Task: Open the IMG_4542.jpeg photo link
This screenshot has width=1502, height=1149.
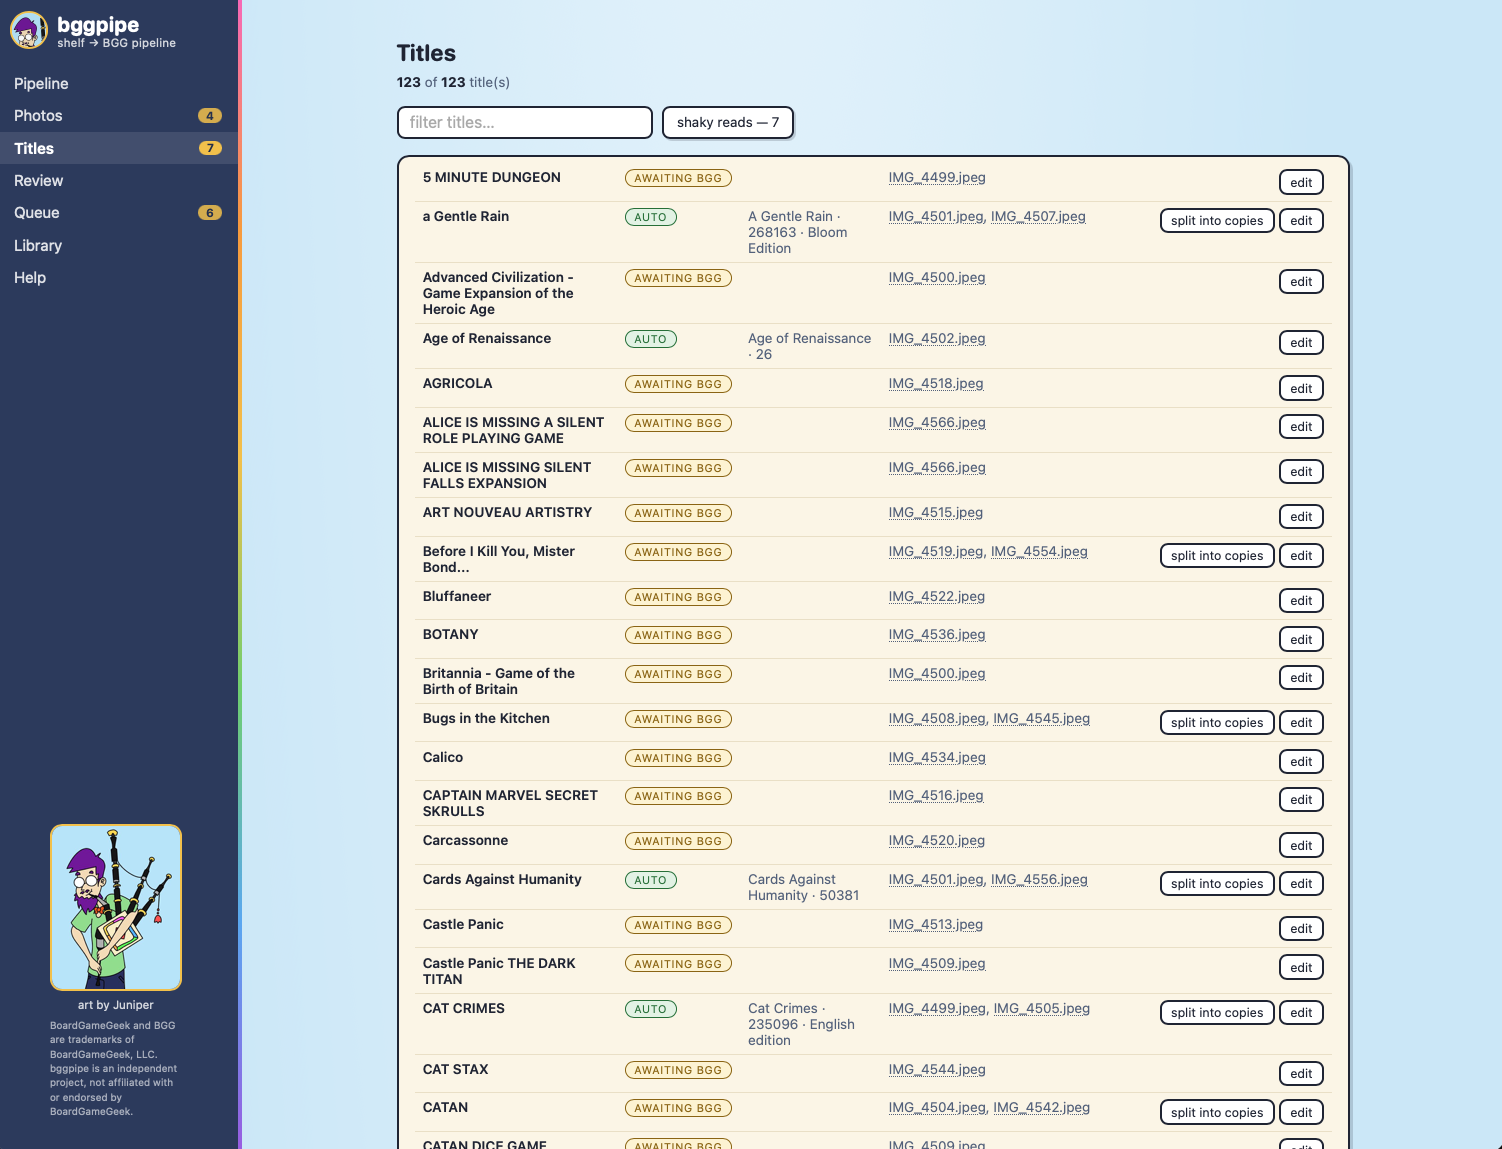Action: tap(1042, 1107)
